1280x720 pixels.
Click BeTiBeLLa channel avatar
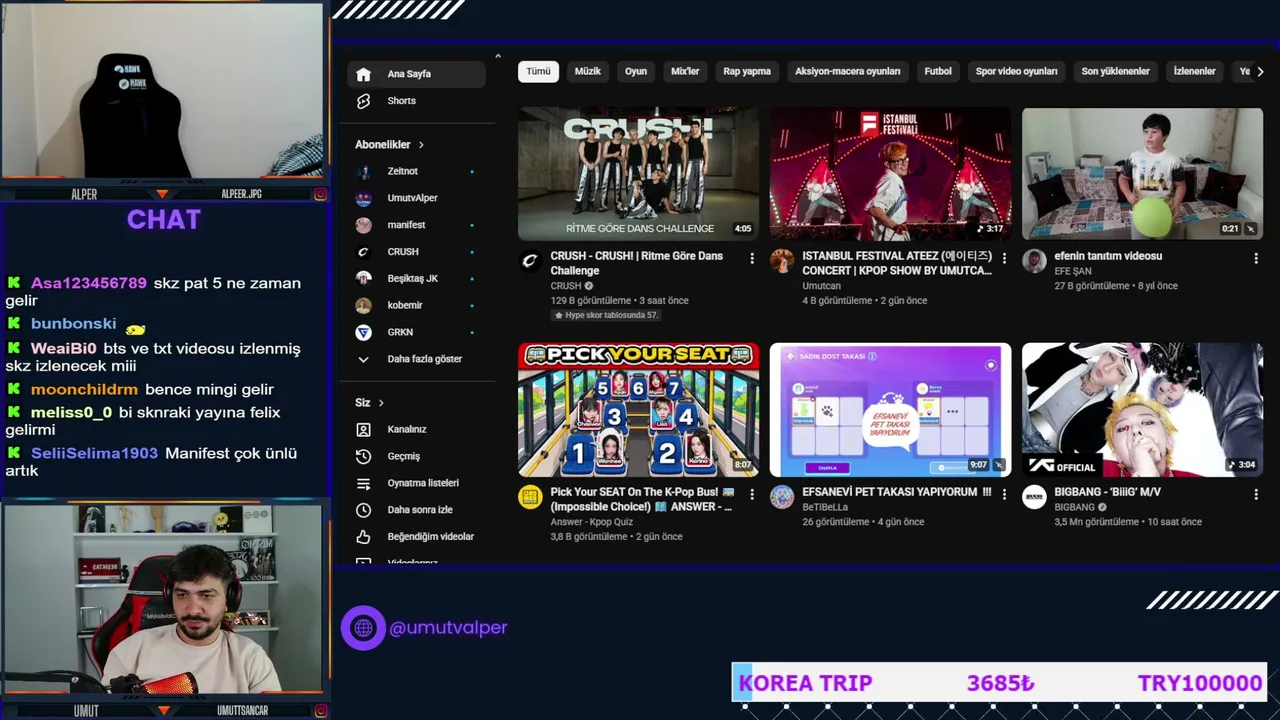pyautogui.click(x=782, y=497)
